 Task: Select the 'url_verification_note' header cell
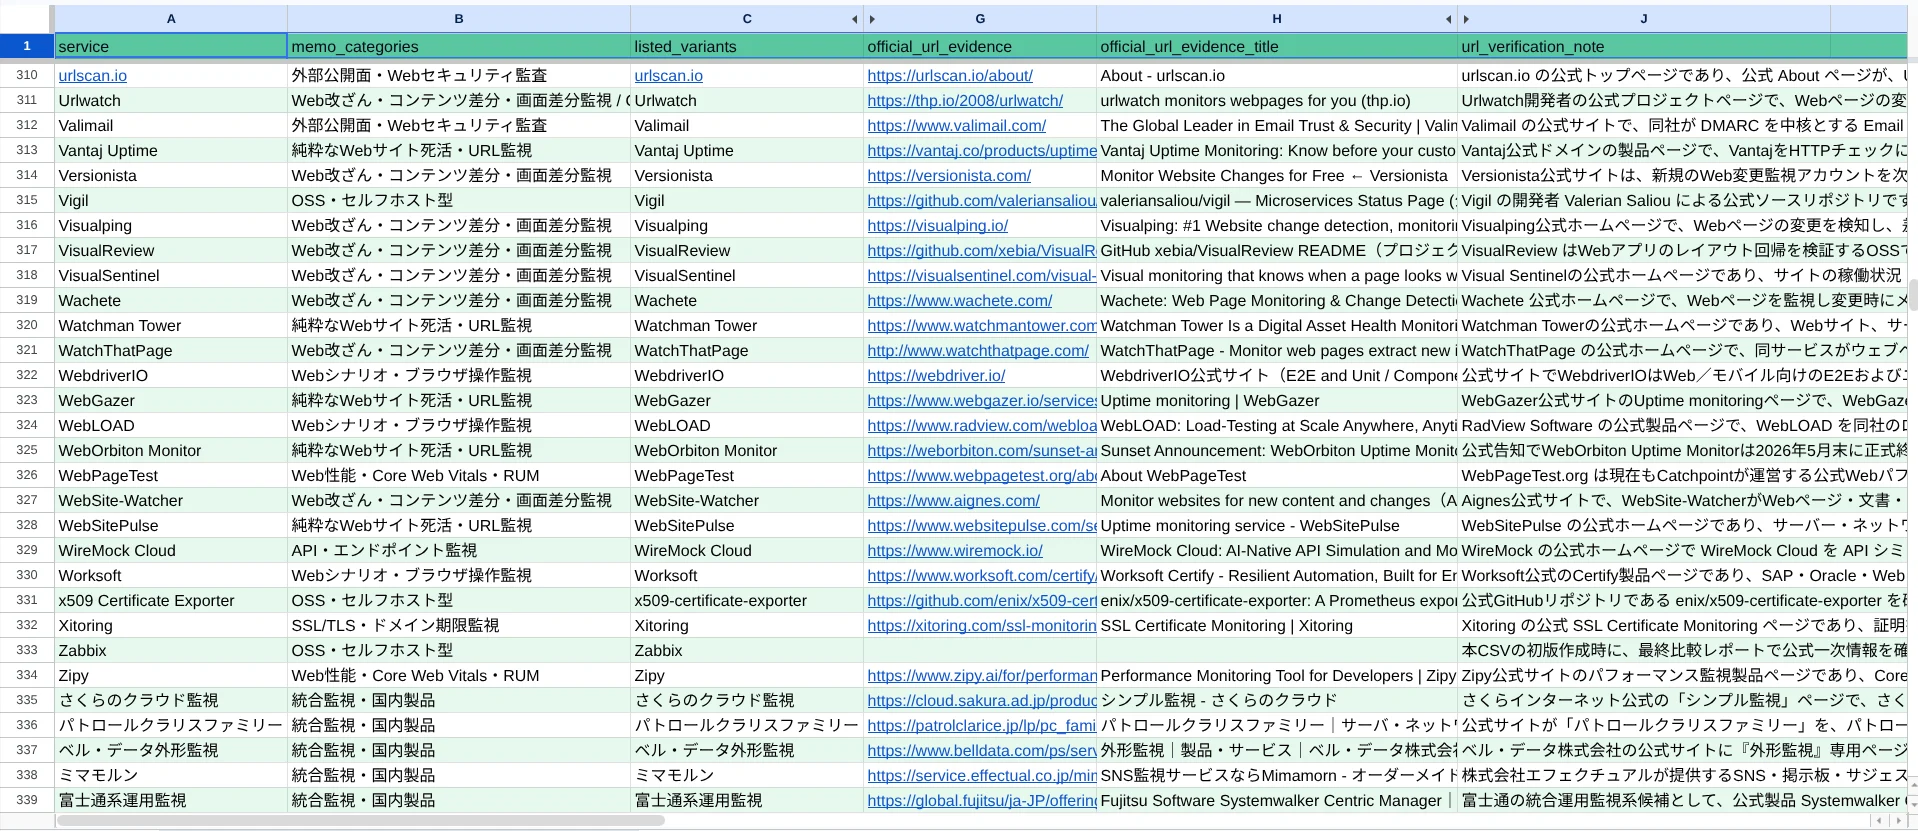(x=1644, y=46)
